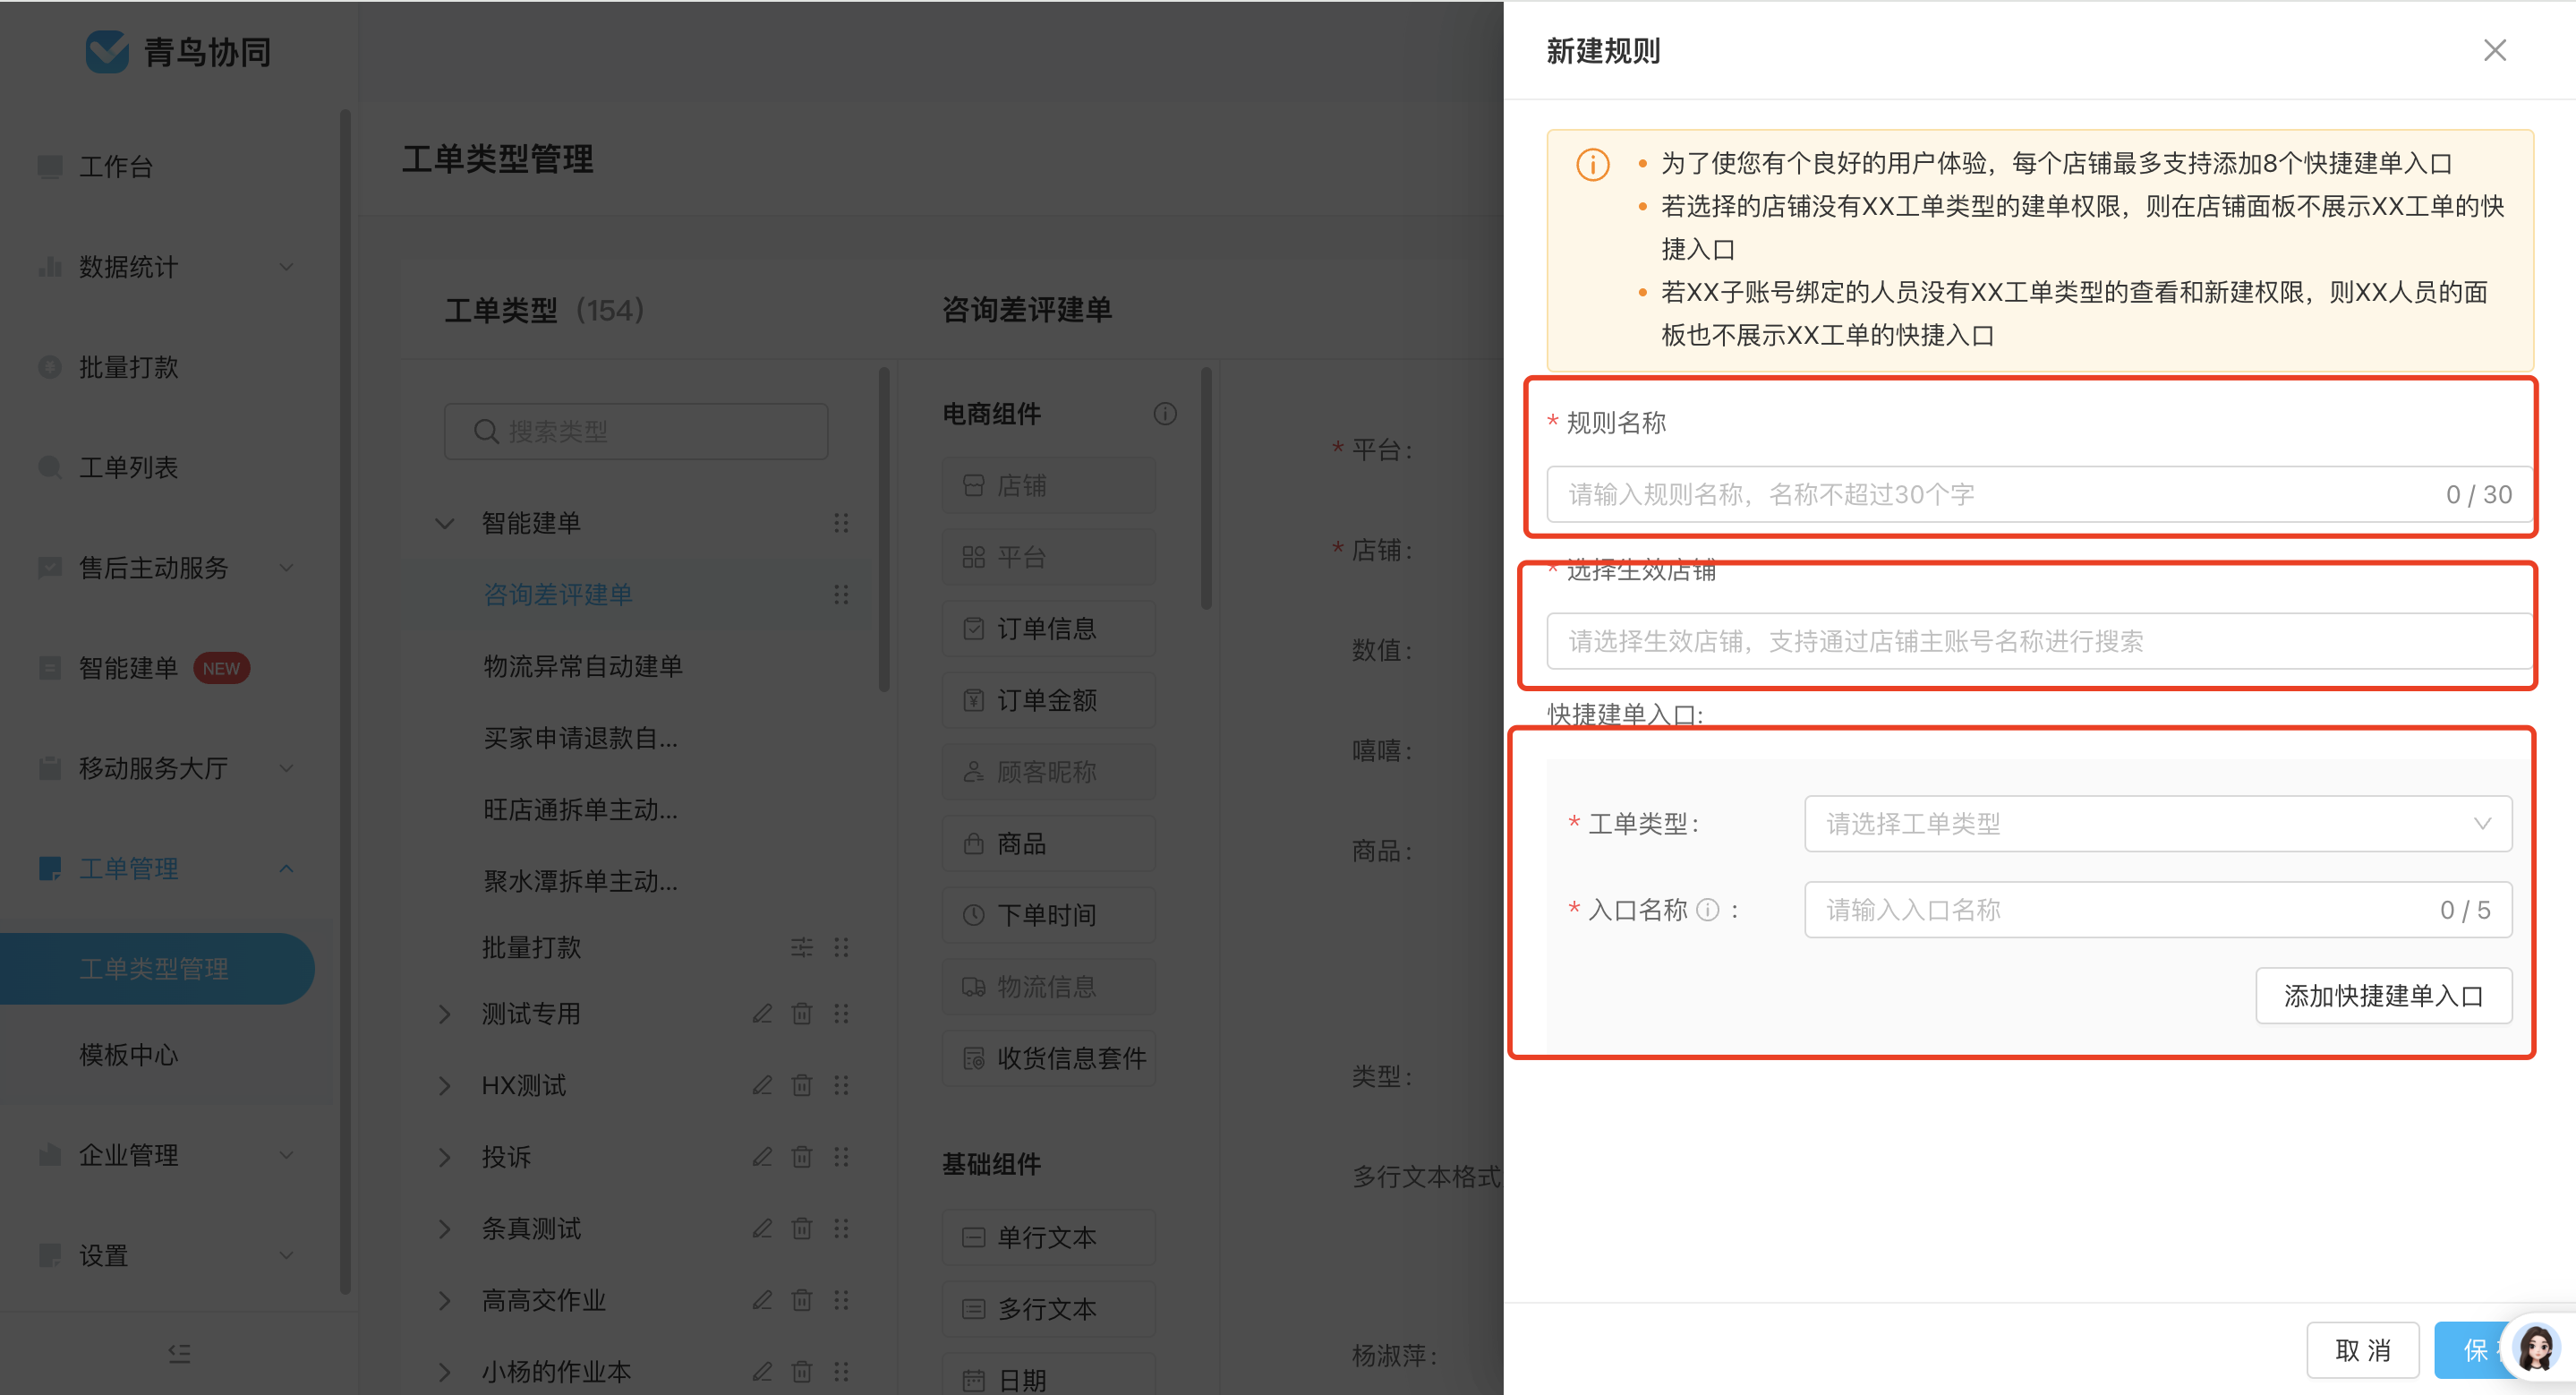
Task: Expand 售后主动服务 sidebar menu
Action: pos(166,568)
